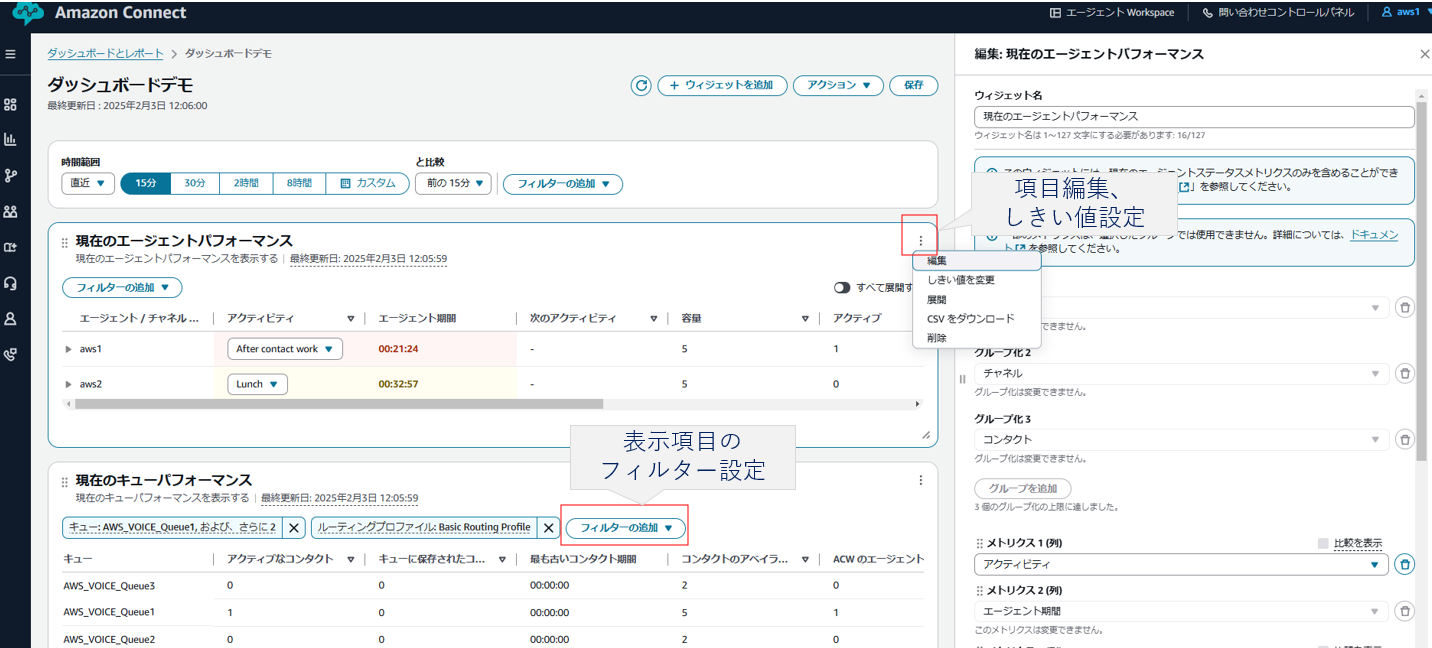Image resolution: width=1432 pixels, height=648 pixels.
Task: Delete Metric 1 Activity with trash icon
Action: (1405, 565)
